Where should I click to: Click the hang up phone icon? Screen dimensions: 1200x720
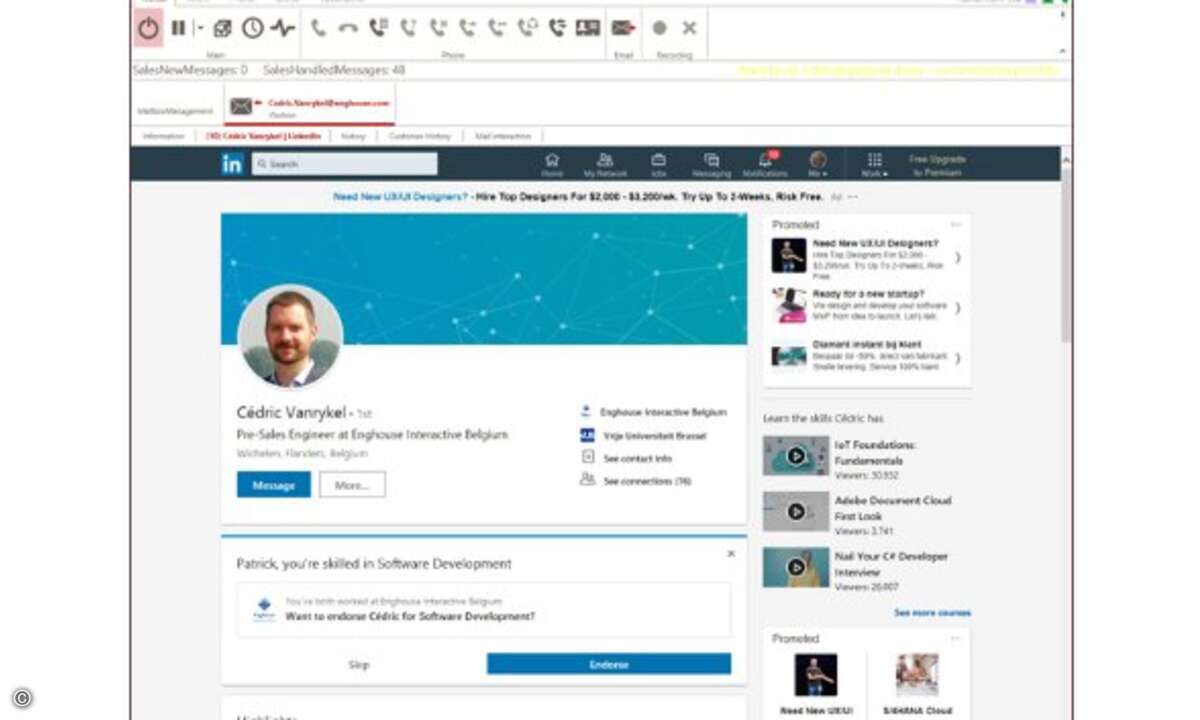tap(348, 28)
